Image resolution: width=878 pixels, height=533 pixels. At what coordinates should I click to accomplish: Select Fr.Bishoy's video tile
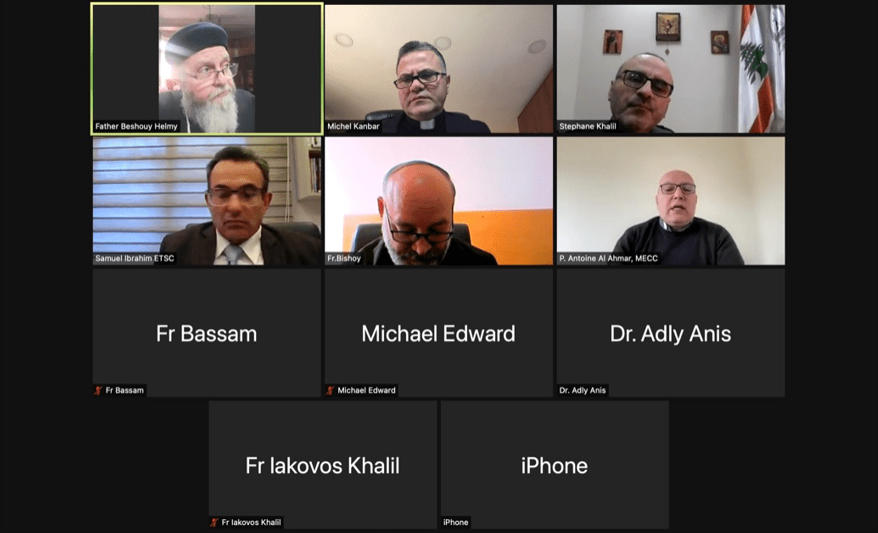(438, 201)
